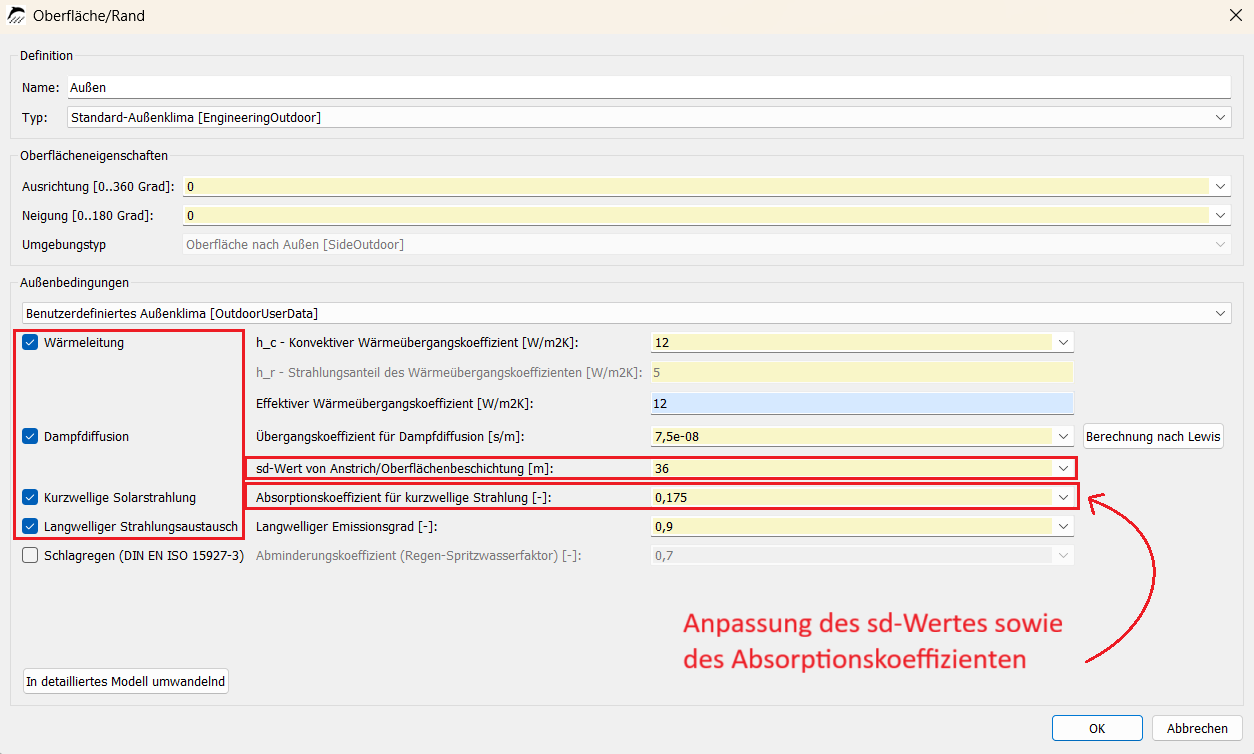Click into the Name field containing Außen
Screen dimensions: 1254x754
click(x=649, y=87)
